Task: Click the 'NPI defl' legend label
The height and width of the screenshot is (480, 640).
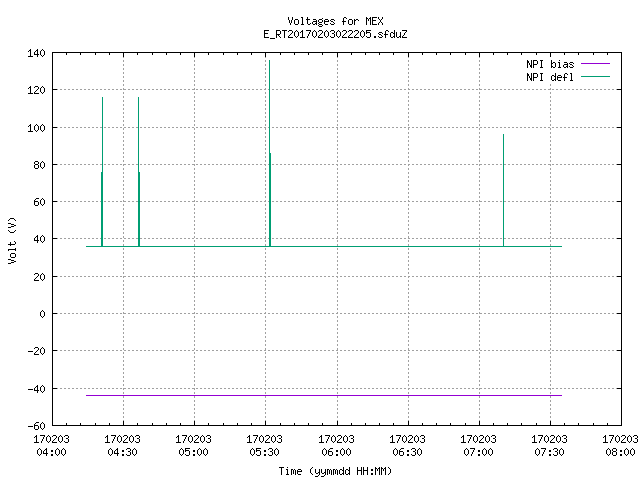Action: click(550, 77)
